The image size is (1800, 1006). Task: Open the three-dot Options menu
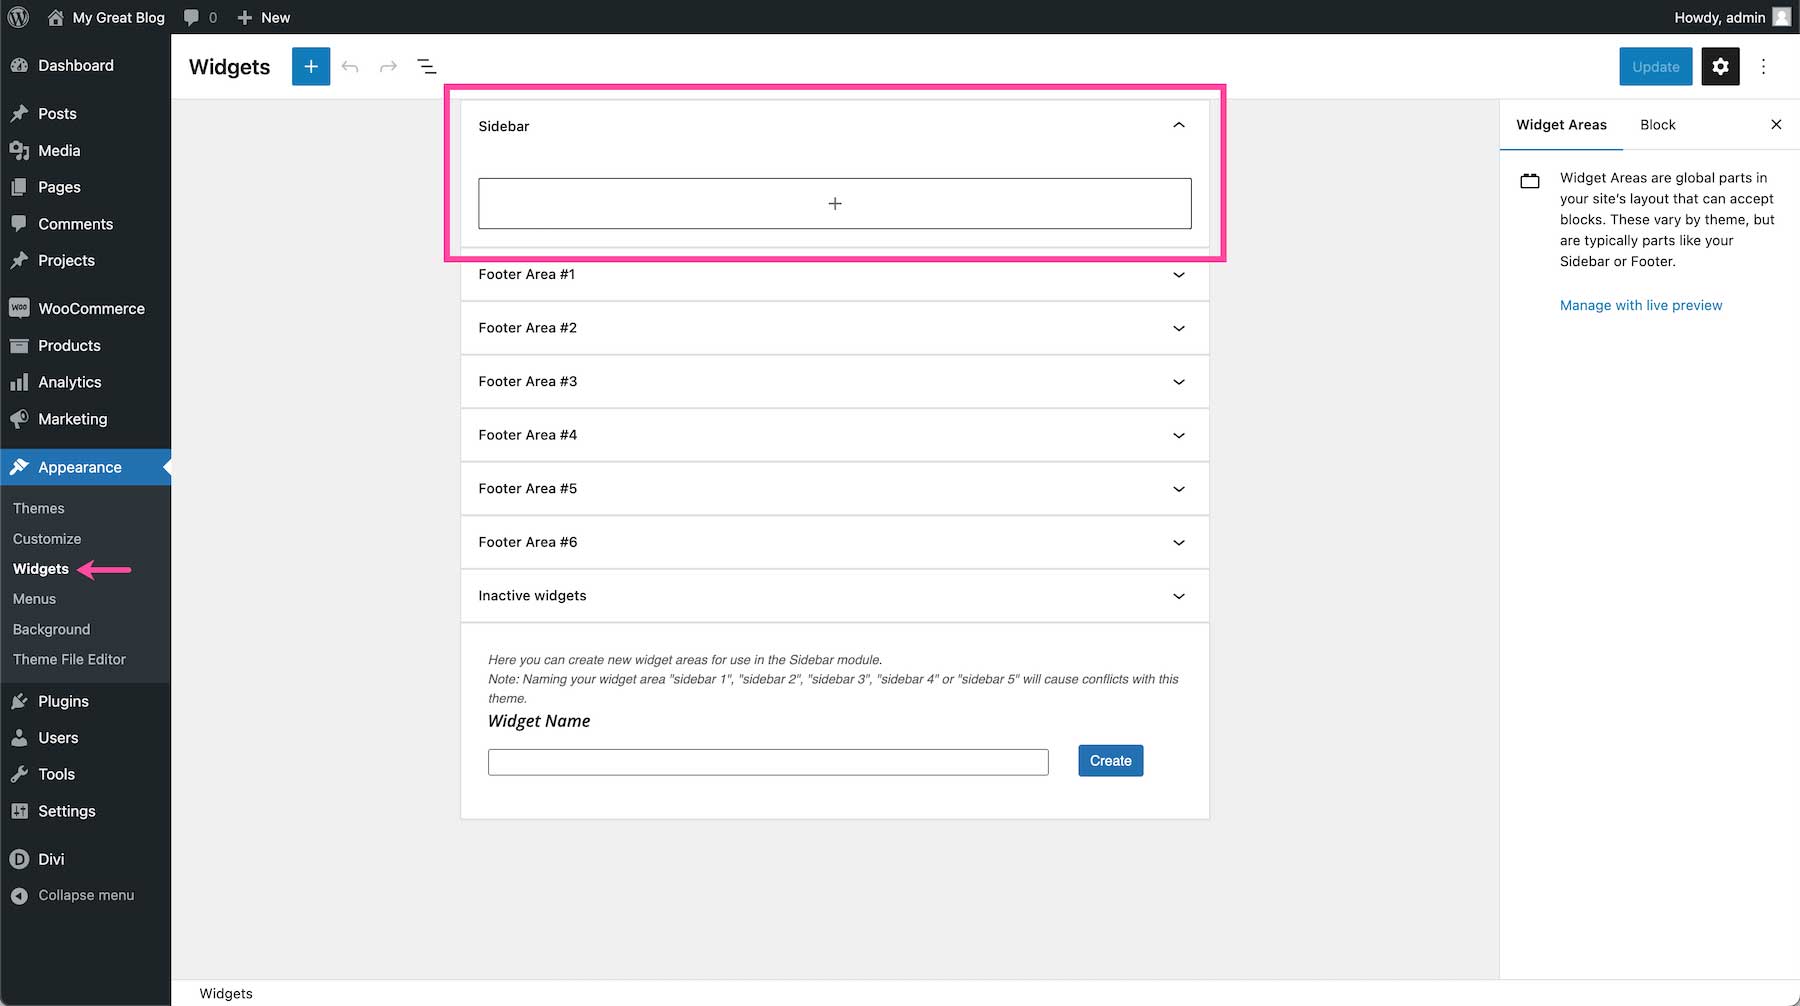pos(1763,66)
